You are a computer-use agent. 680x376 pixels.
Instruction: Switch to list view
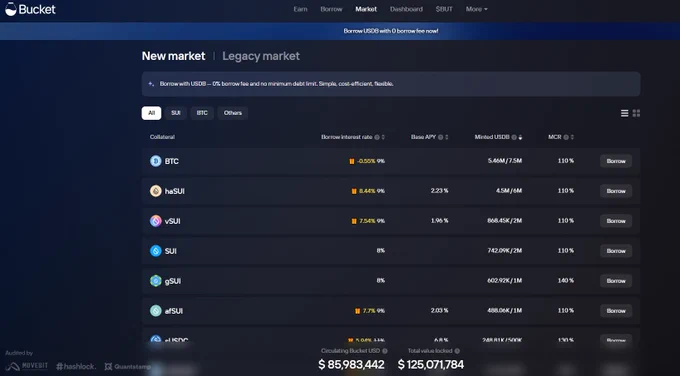pos(624,113)
